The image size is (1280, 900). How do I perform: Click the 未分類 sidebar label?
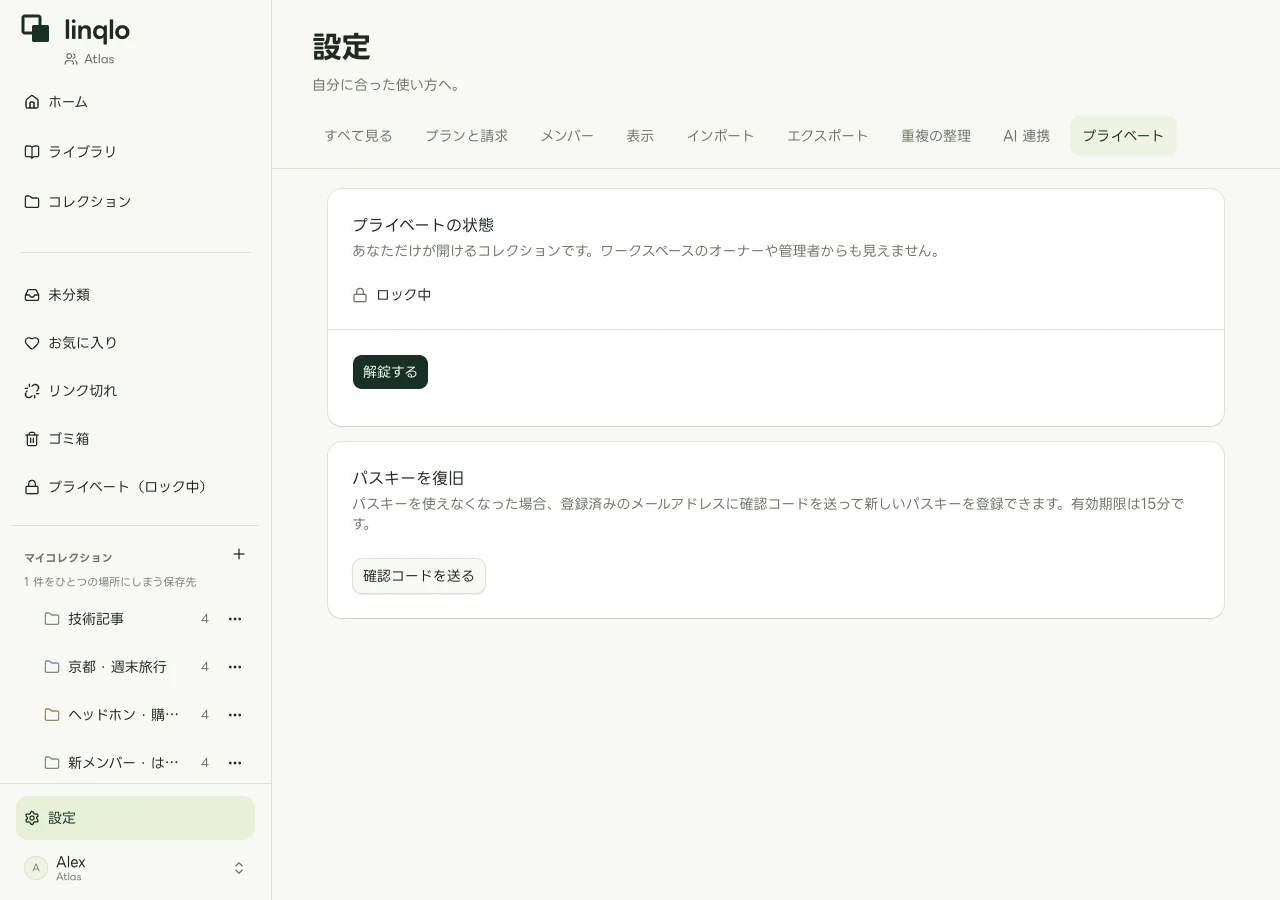(x=69, y=295)
